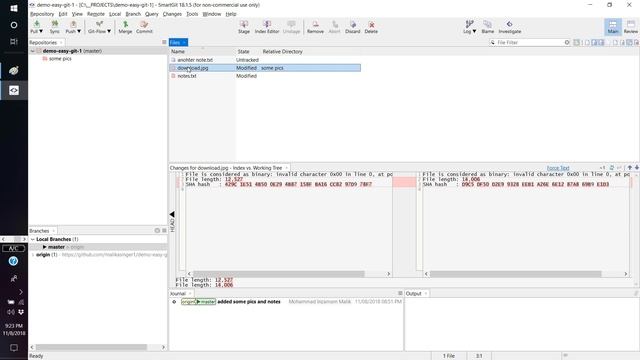The width and height of the screenshot is (640, 360).
Task: Select the Output tab
Action: (416, 293)
